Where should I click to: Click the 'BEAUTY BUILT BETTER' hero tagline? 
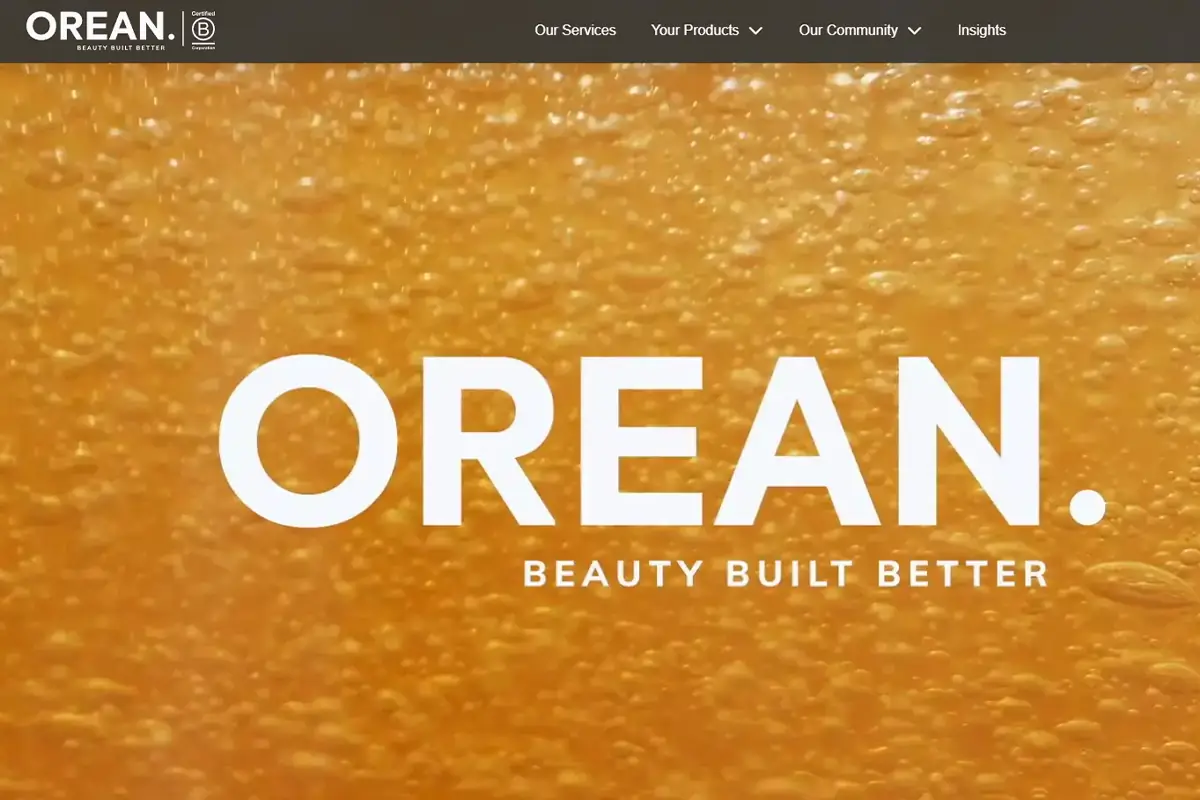click(786, 574)
